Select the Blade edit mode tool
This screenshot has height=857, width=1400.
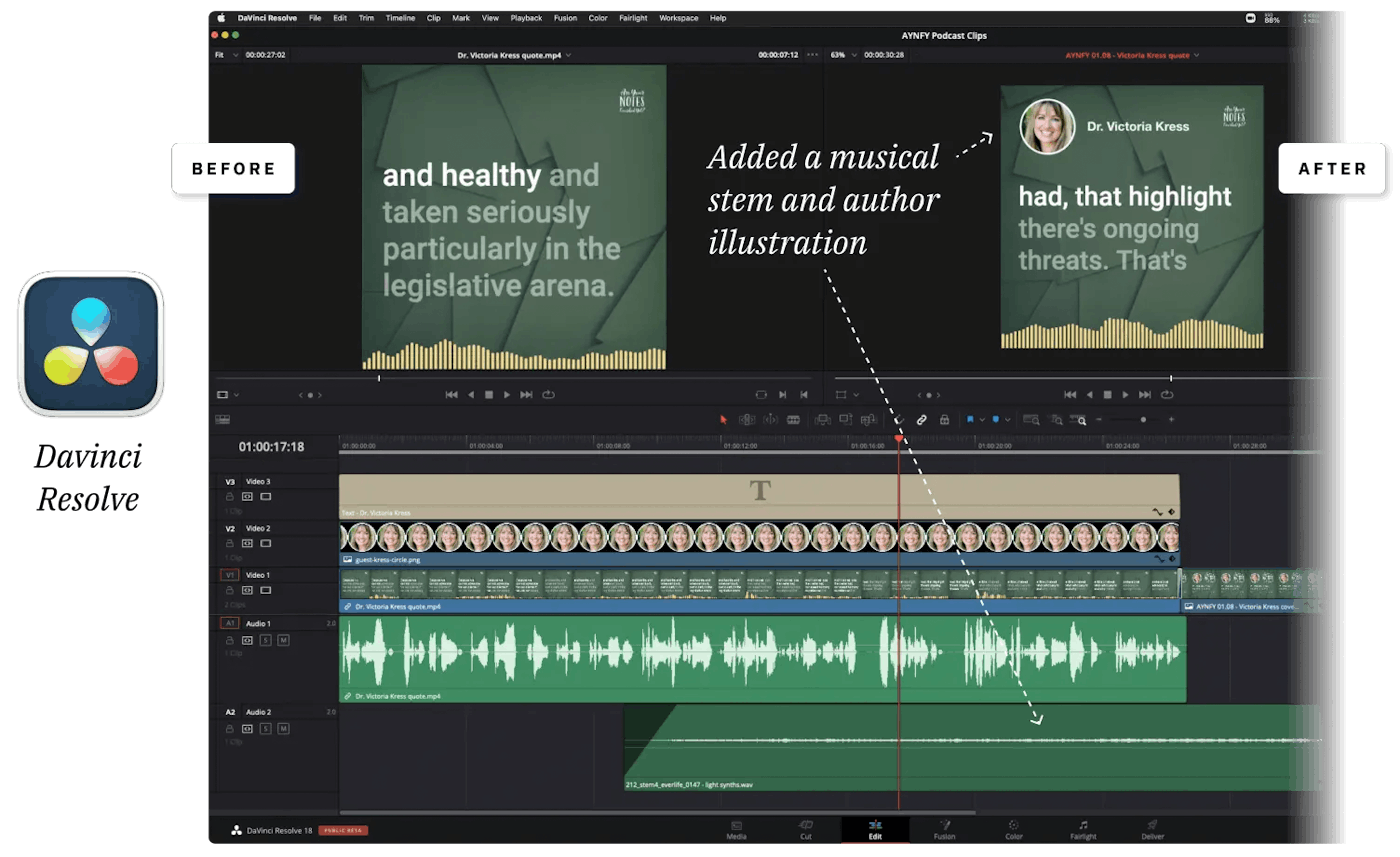(795, 419)
